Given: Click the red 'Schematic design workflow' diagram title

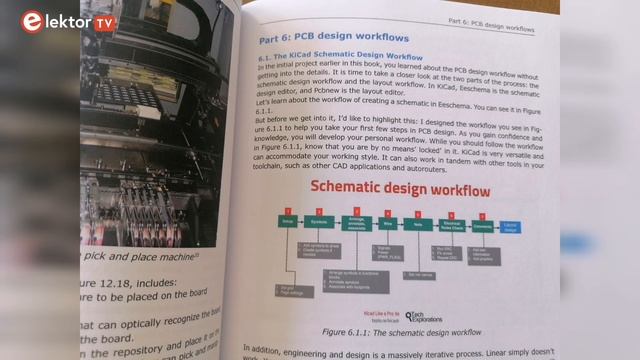Looking at the screenshot, I should pos(400,189).
